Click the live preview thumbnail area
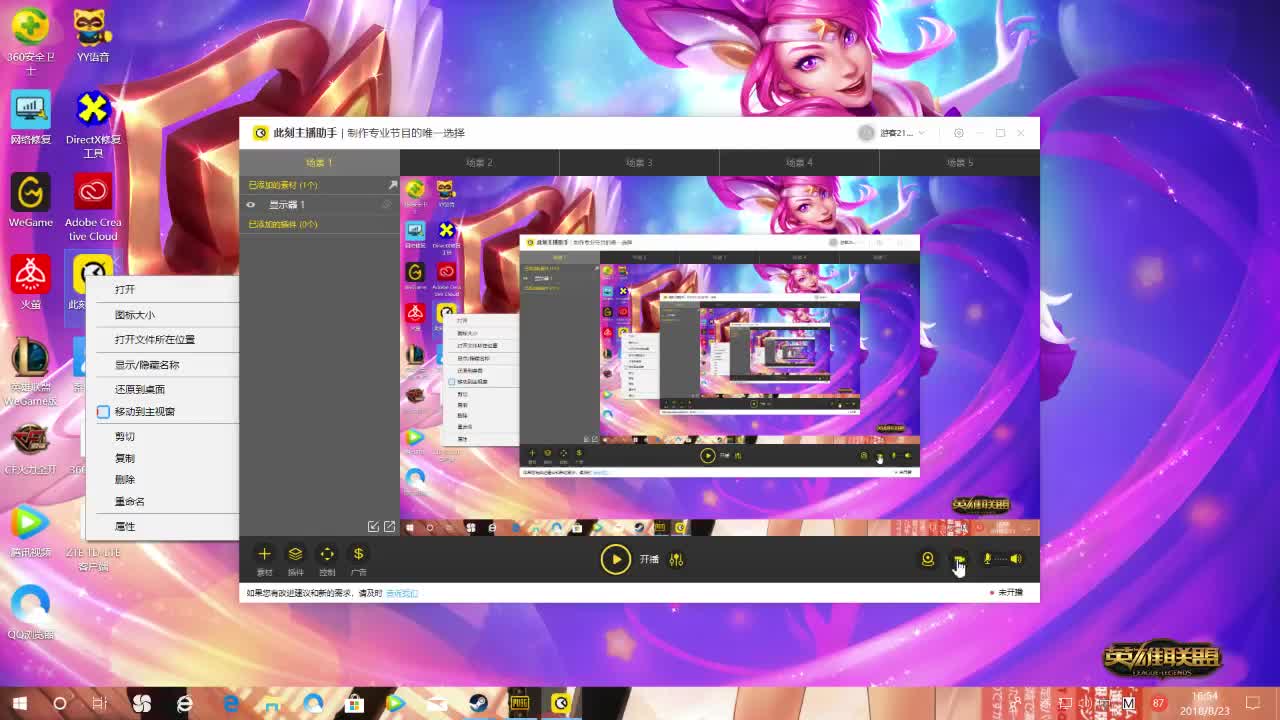This screenshot has height=720, width=1280. [x=719, y=356]
